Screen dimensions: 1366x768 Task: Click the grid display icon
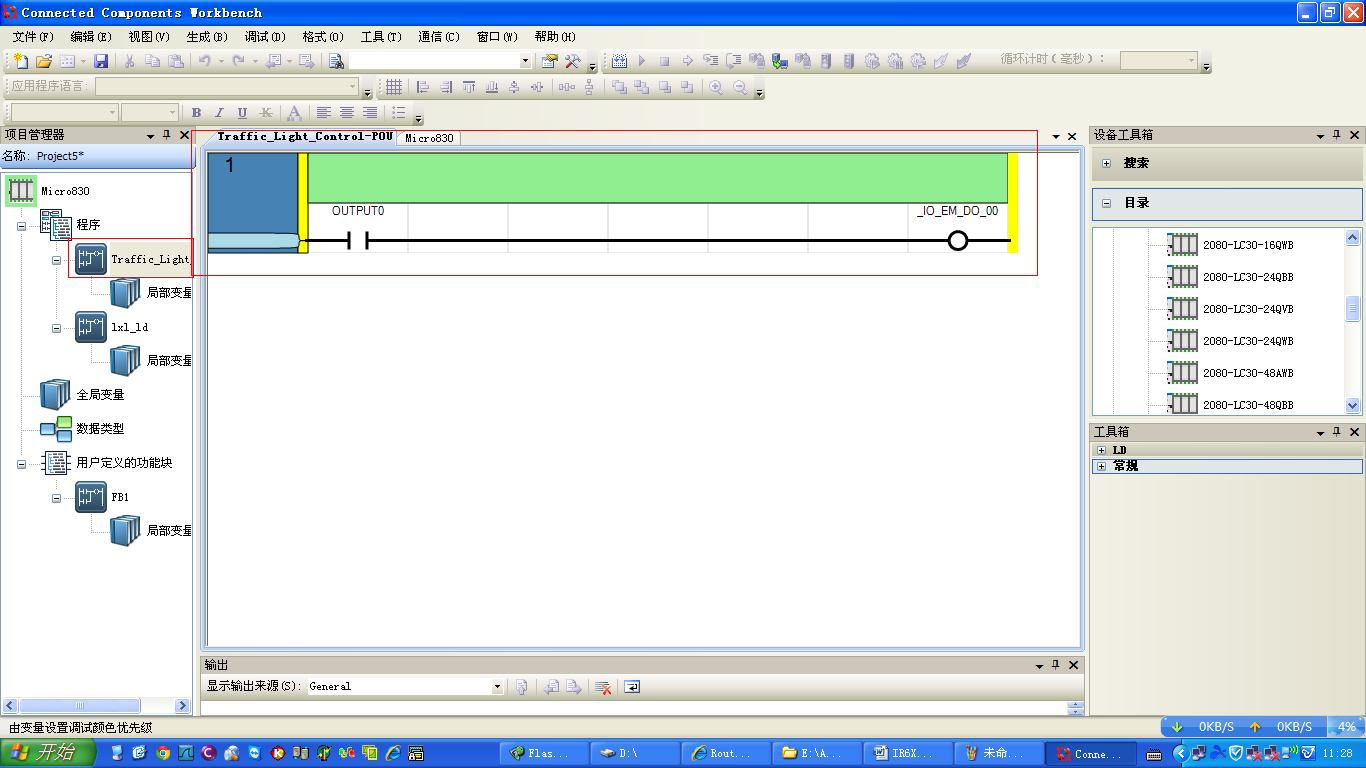(394, 87)
